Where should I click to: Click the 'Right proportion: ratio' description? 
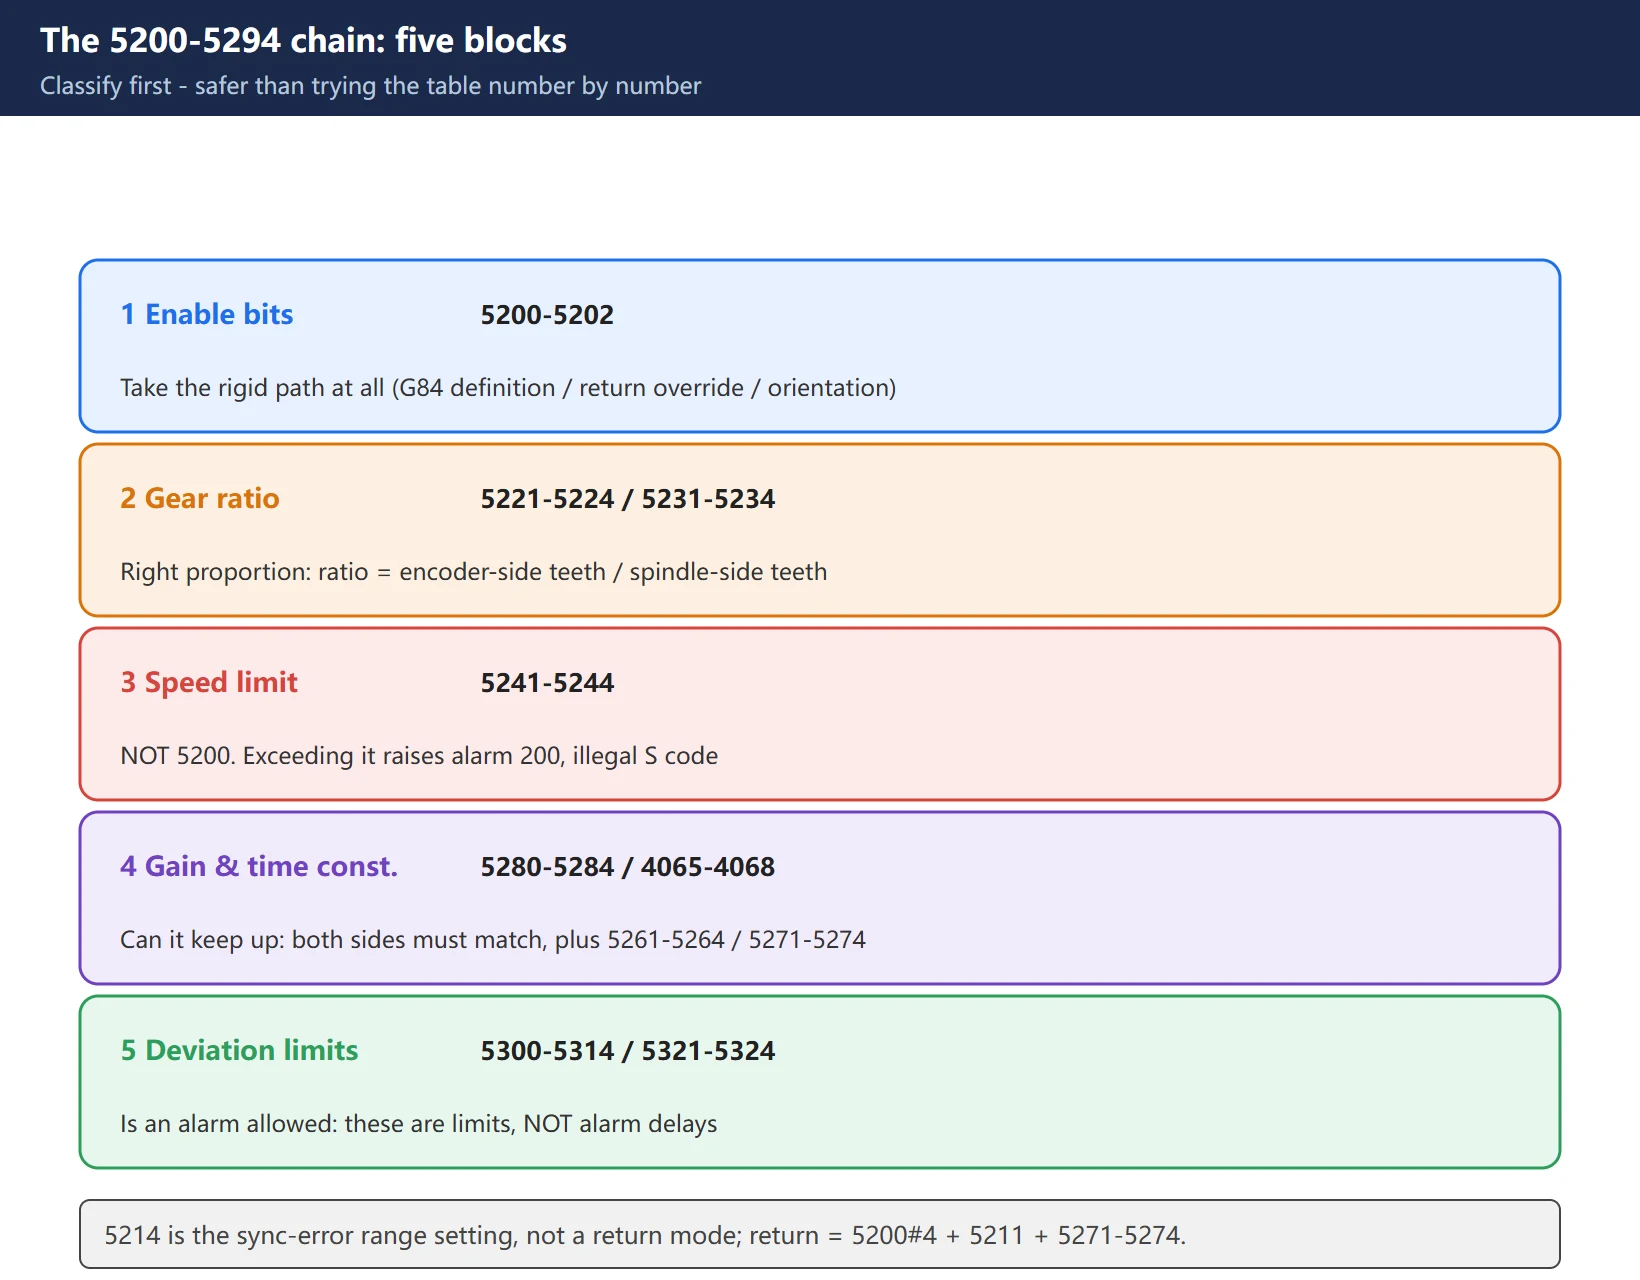474,572
